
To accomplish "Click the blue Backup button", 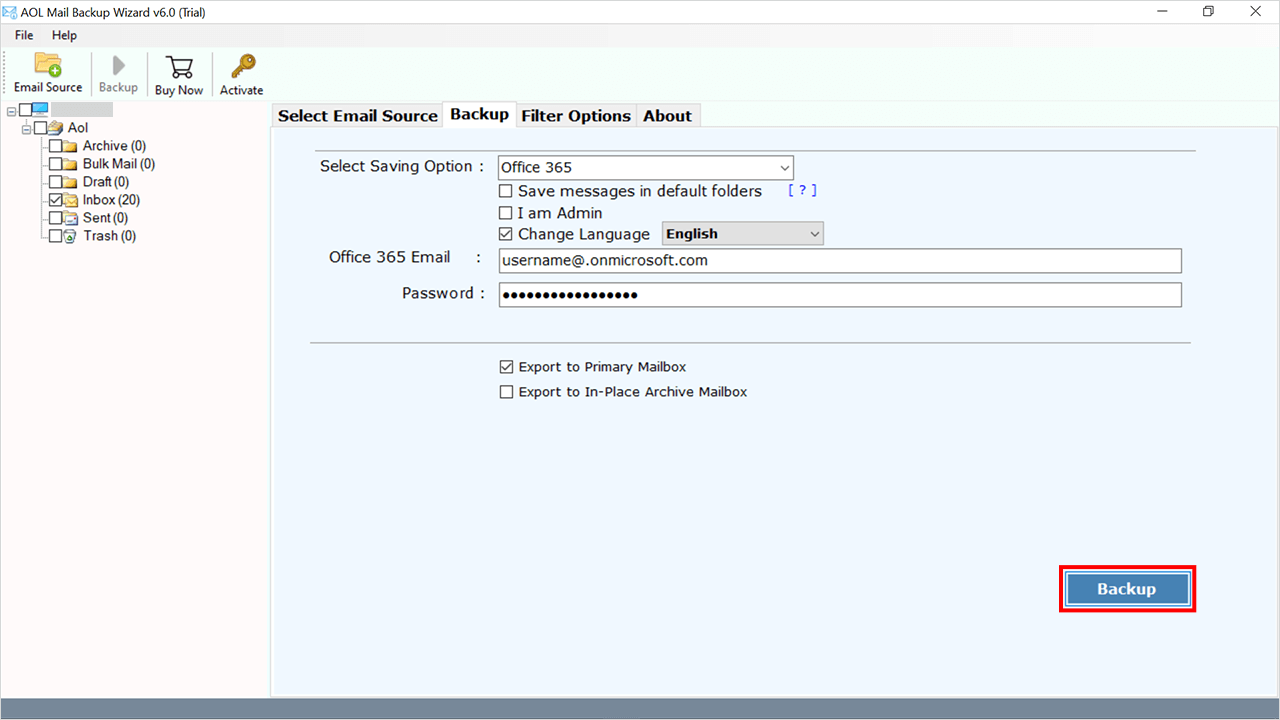I will pos(1127,589).
